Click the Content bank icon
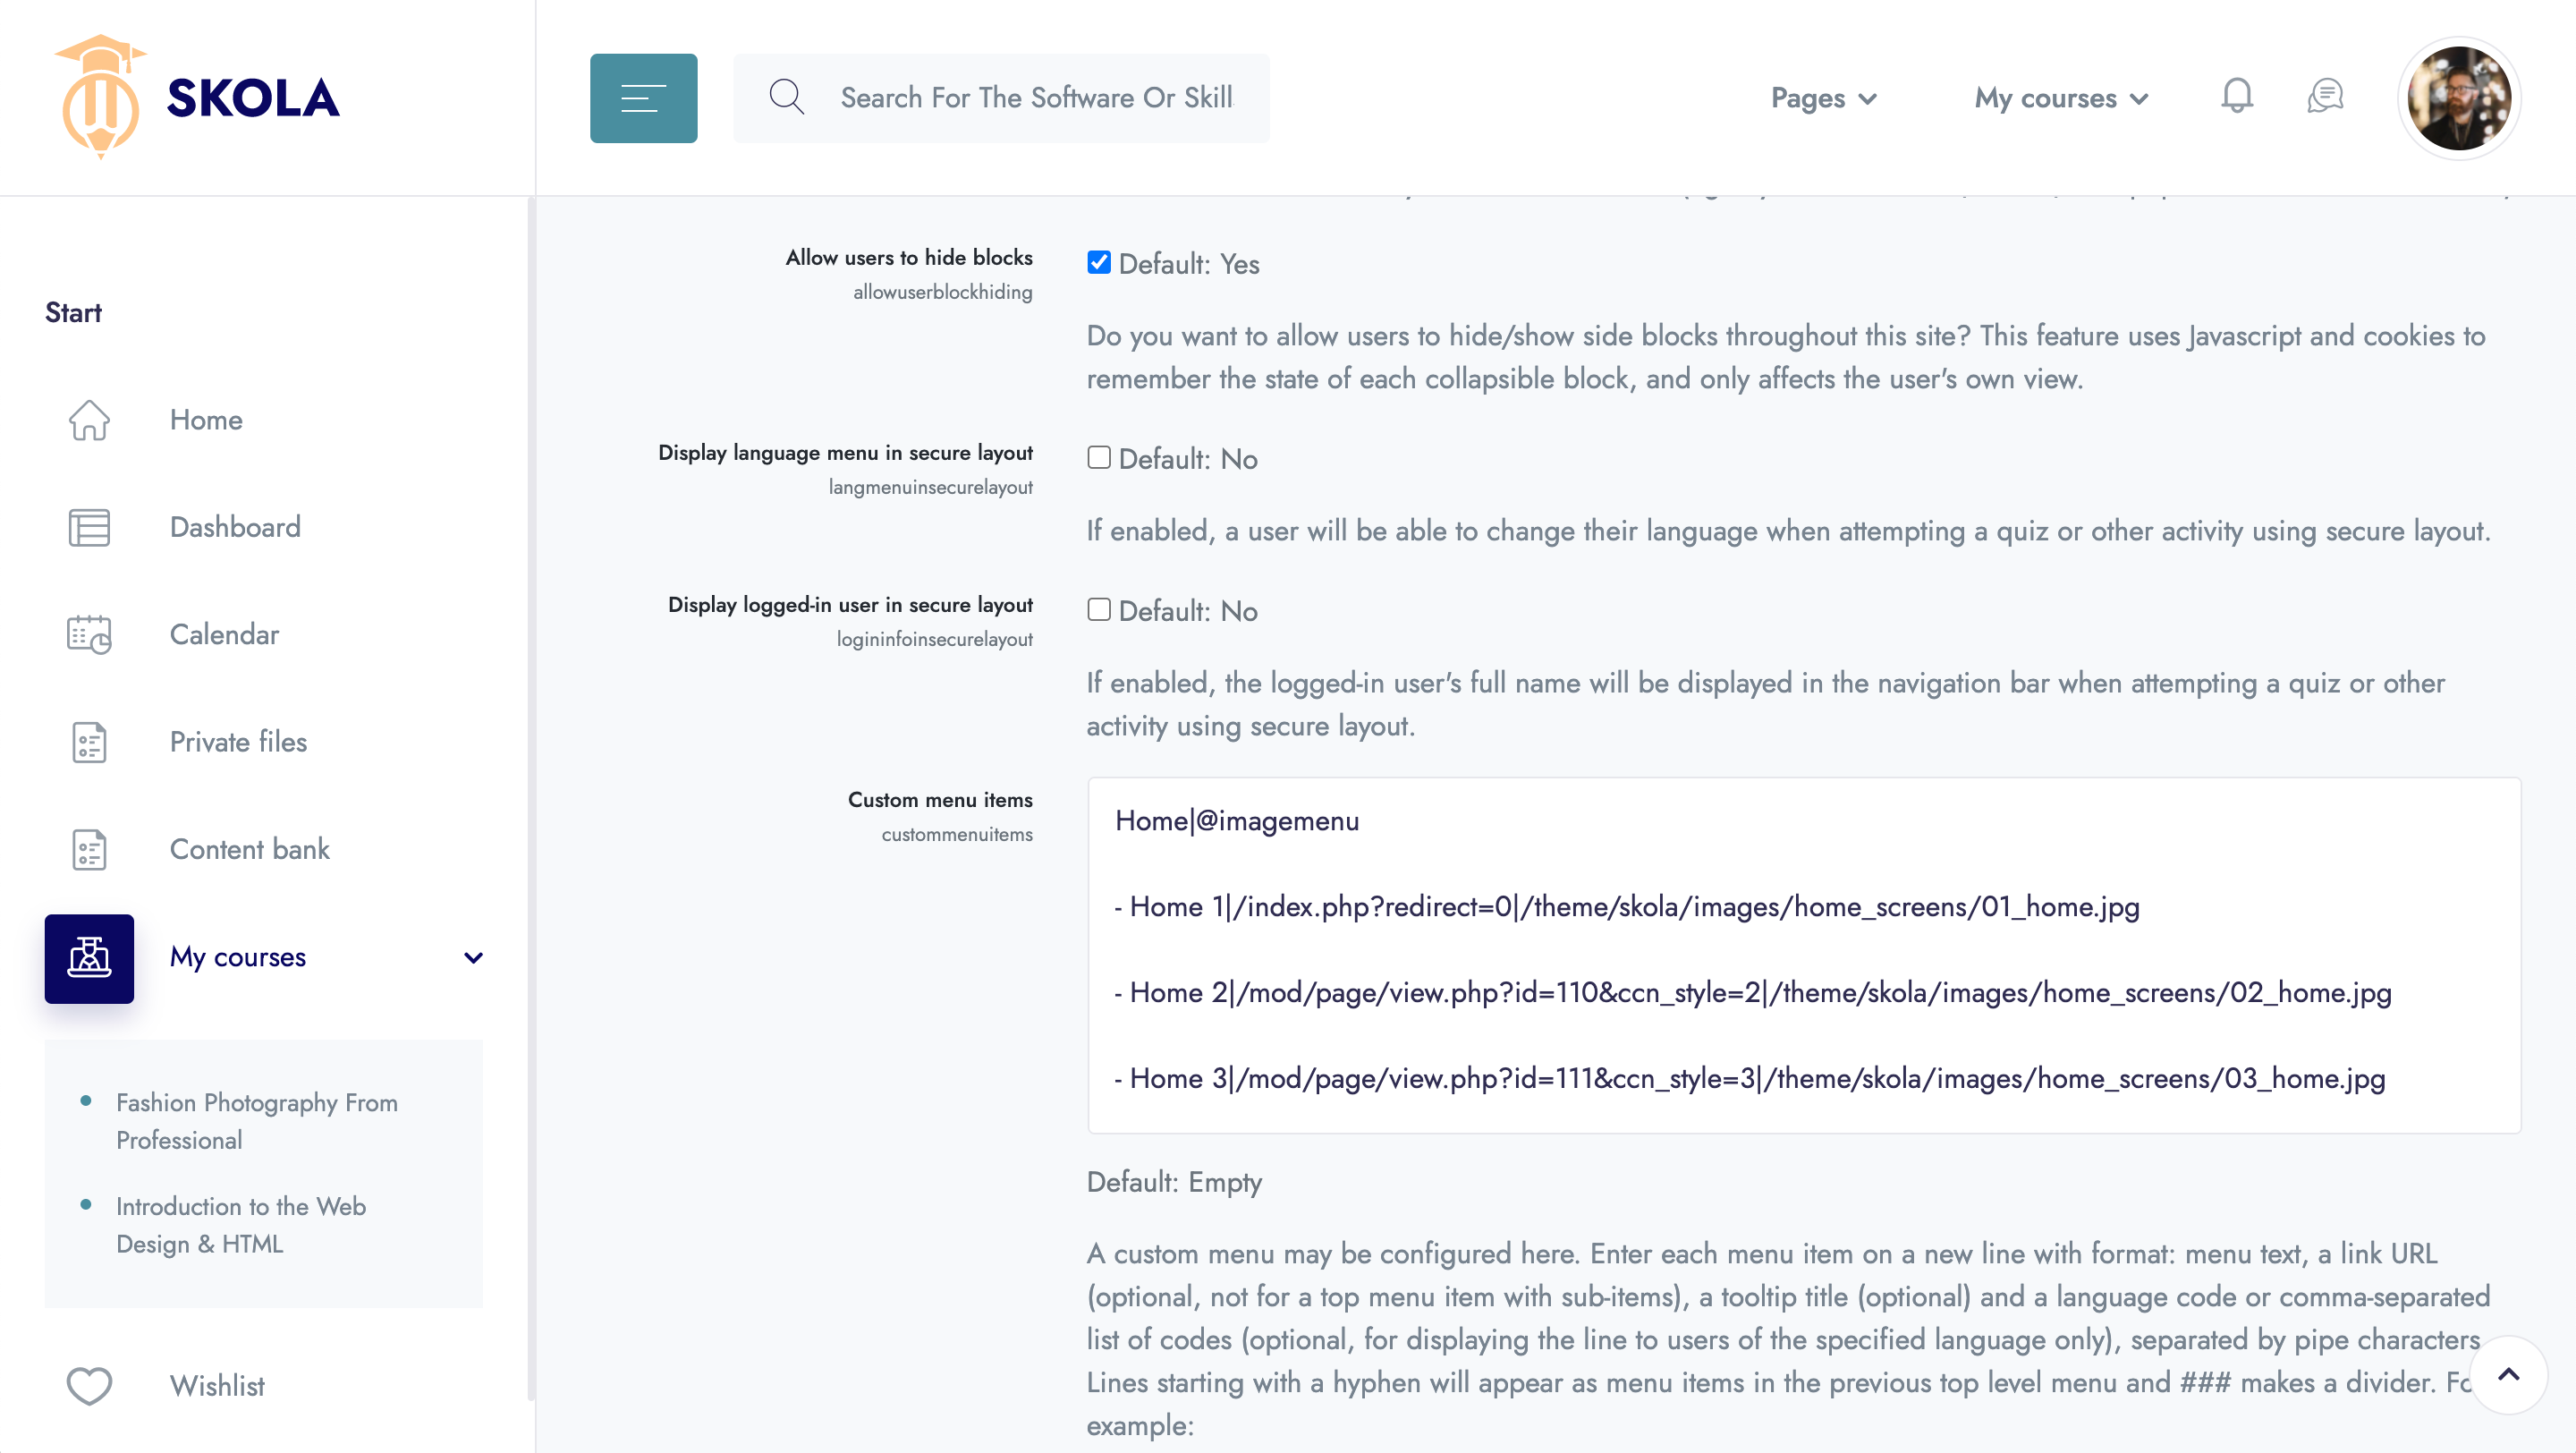The height and width of the screenshot is (1453, 2576). [x=89, y=849]
